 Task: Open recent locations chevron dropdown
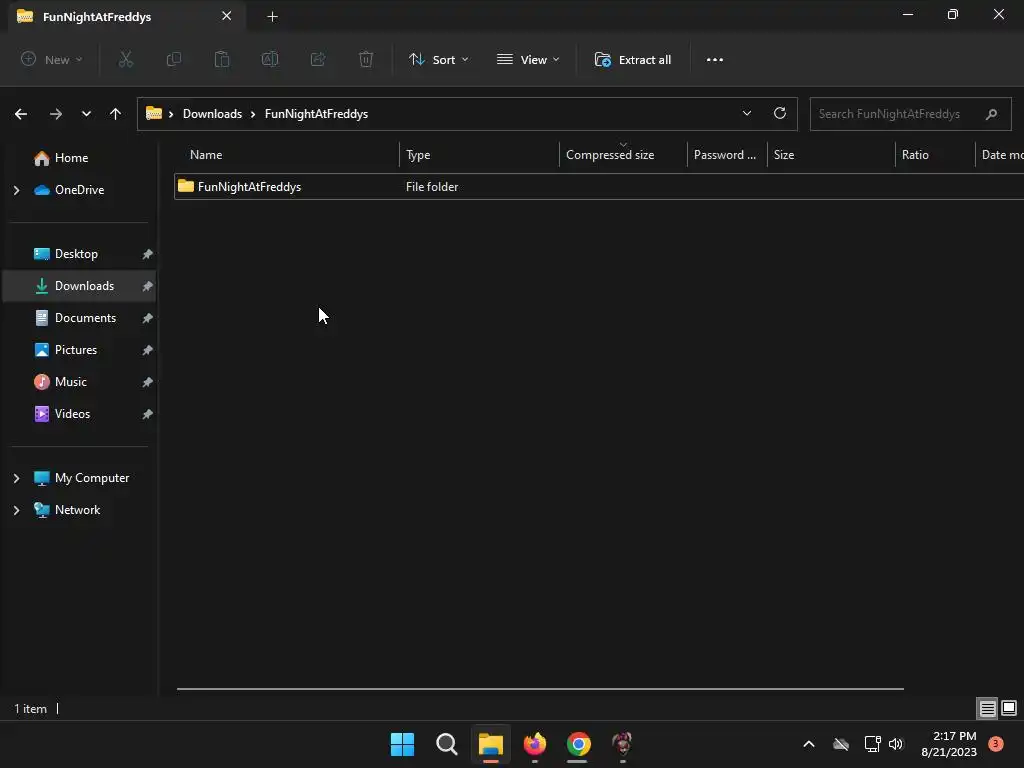(86, 114)
